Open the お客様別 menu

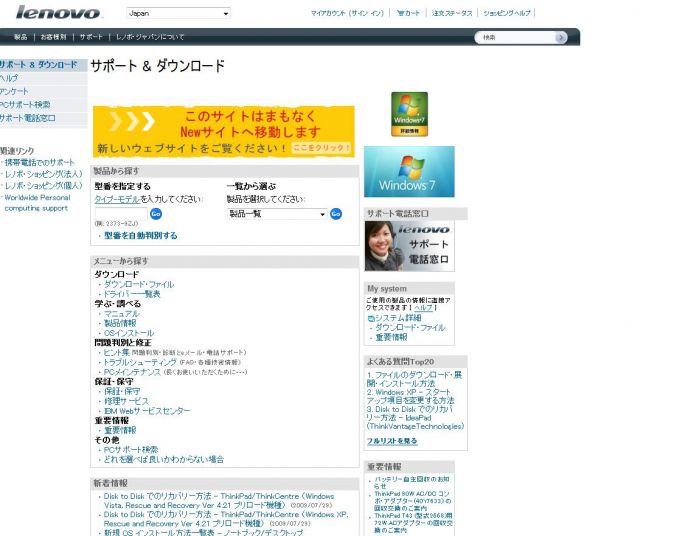53,37
